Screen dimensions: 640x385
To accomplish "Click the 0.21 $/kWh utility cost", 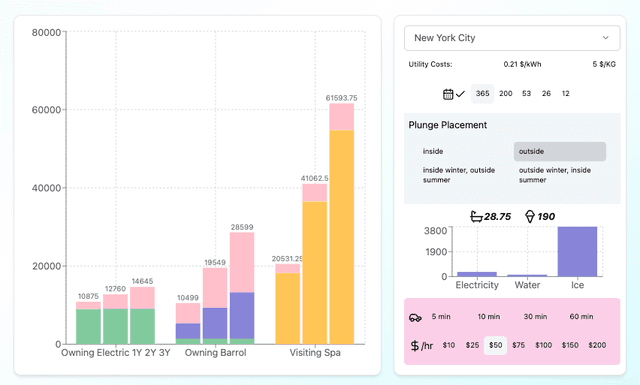I will point(522,64).
